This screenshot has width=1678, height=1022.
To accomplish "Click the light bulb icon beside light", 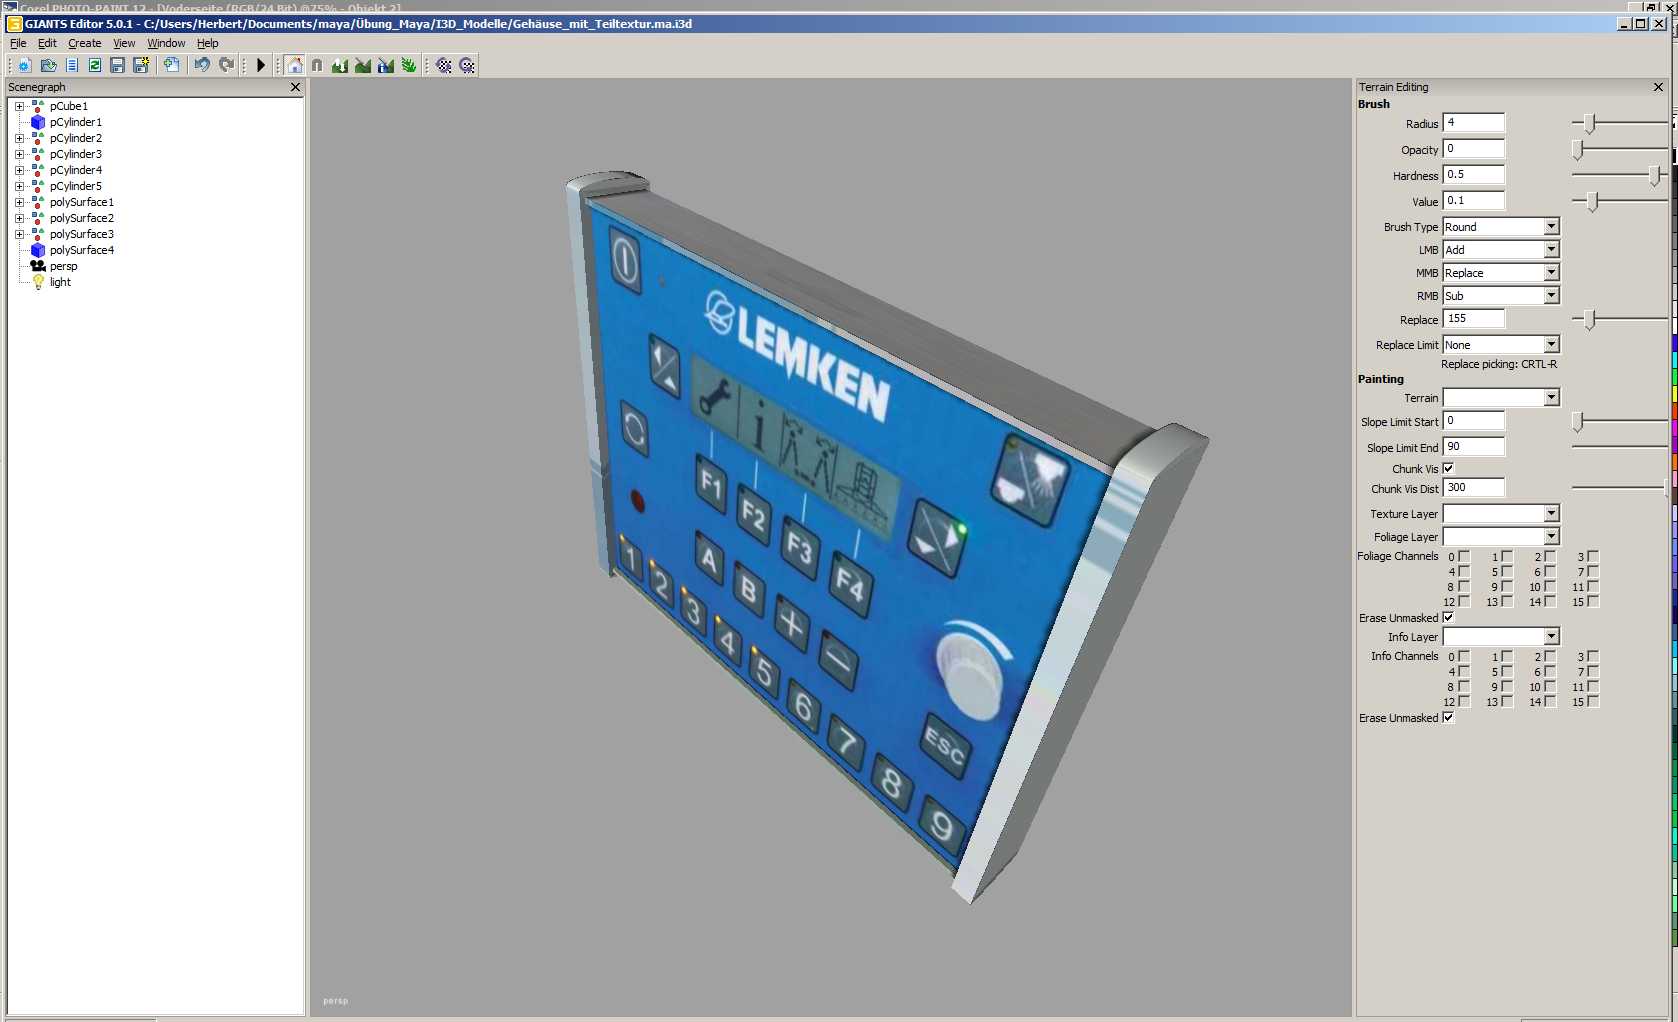I will click(x=38, y=282).
